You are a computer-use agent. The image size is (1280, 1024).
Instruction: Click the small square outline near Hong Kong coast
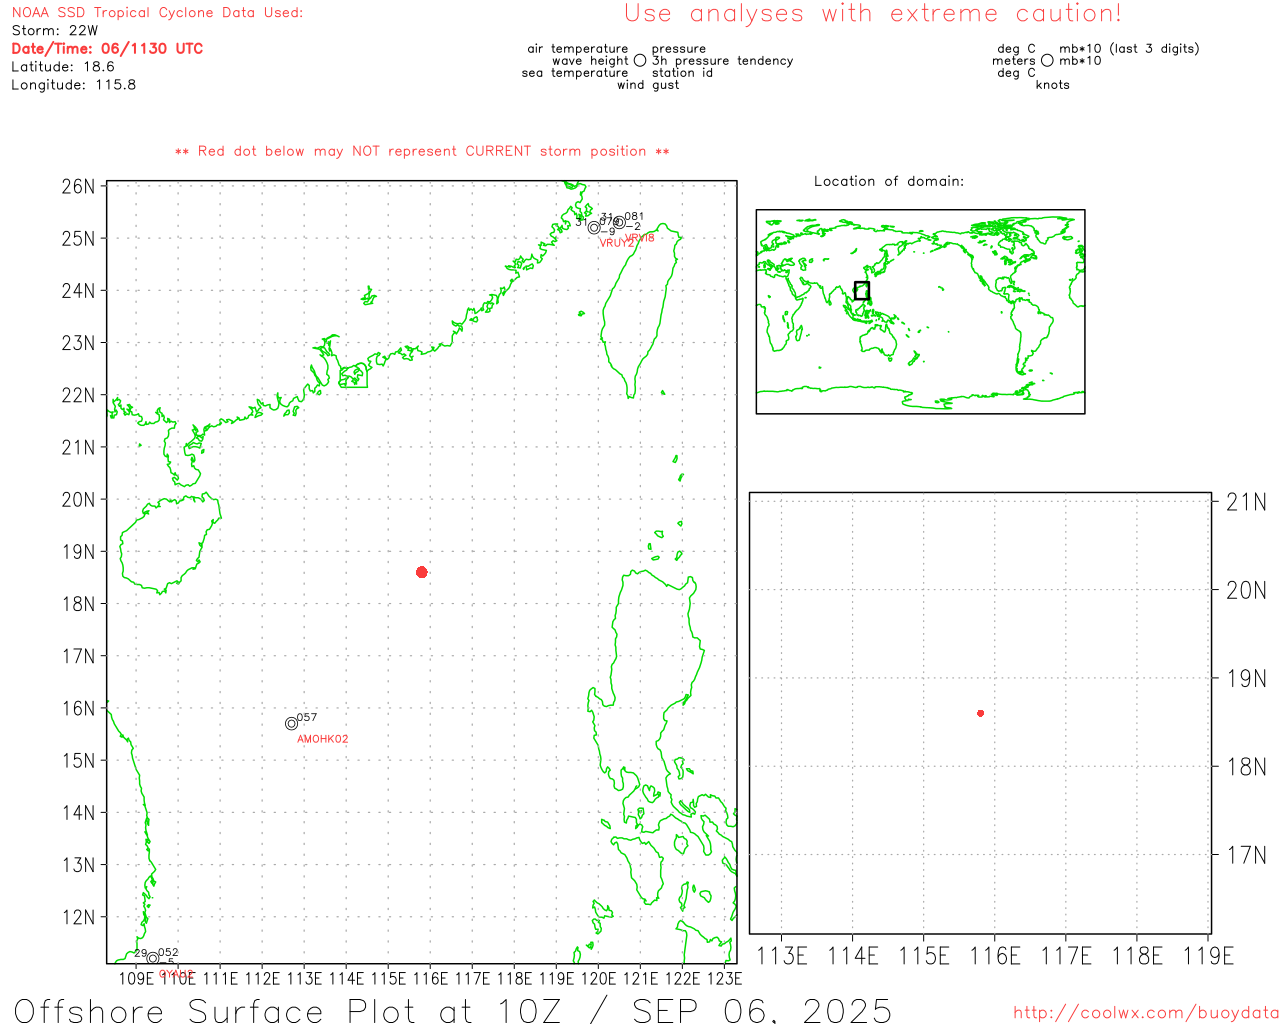[353, 376]
